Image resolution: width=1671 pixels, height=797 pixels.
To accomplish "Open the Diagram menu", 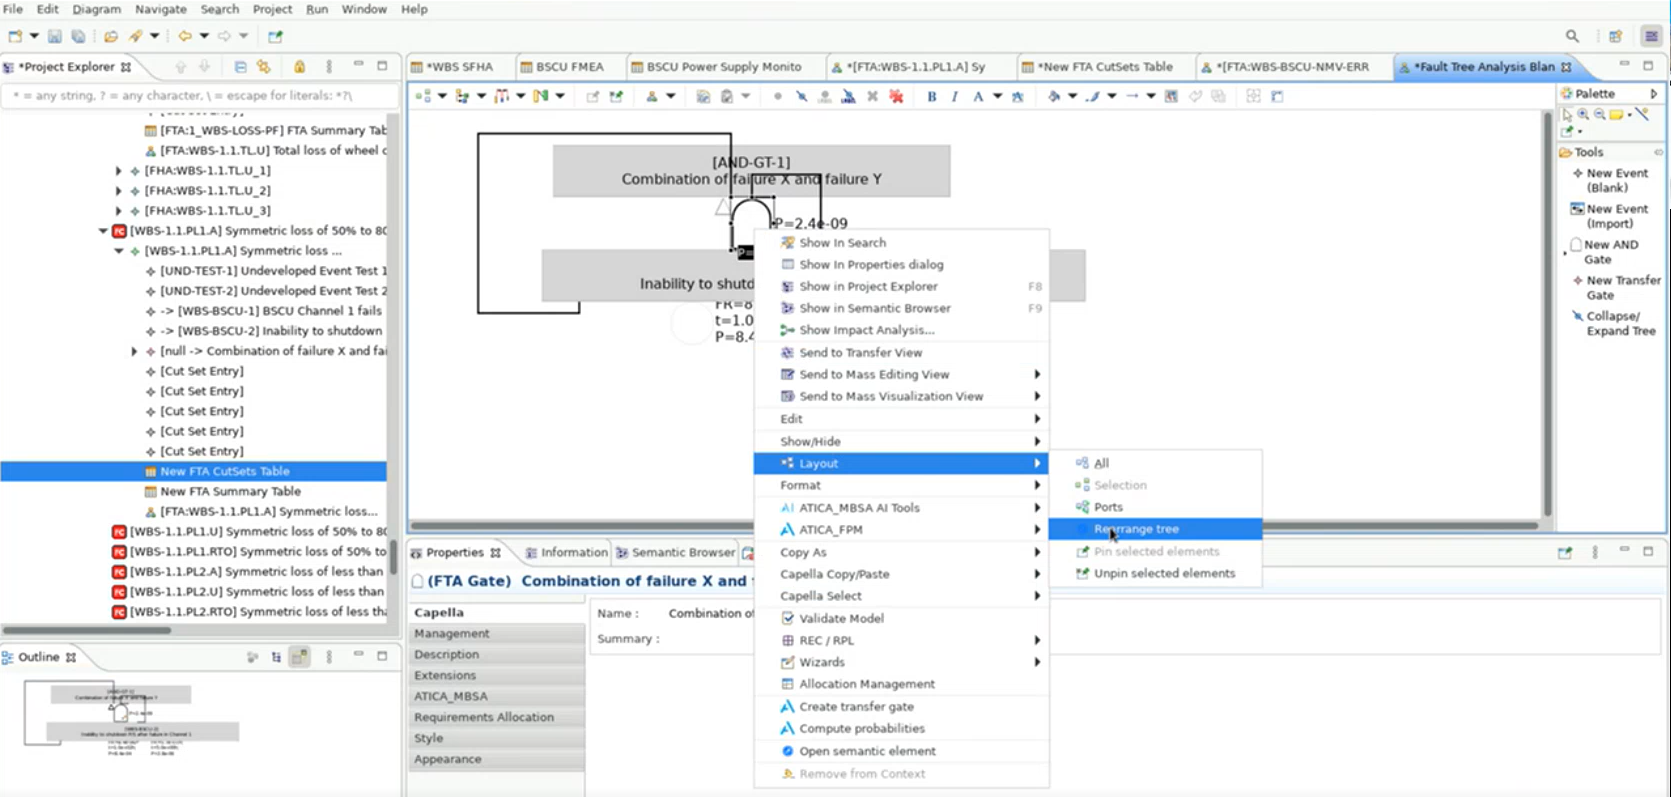I will (96, 9).
